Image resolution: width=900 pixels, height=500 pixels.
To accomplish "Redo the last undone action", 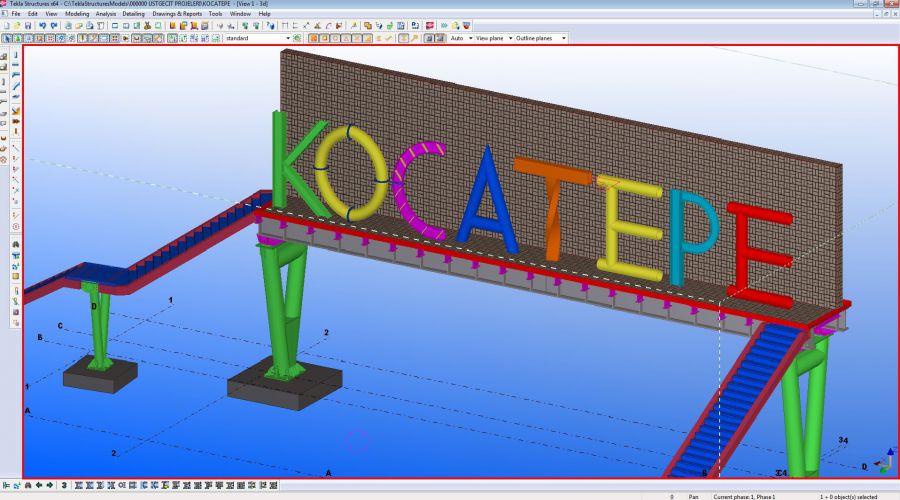I will click(54, 26).
